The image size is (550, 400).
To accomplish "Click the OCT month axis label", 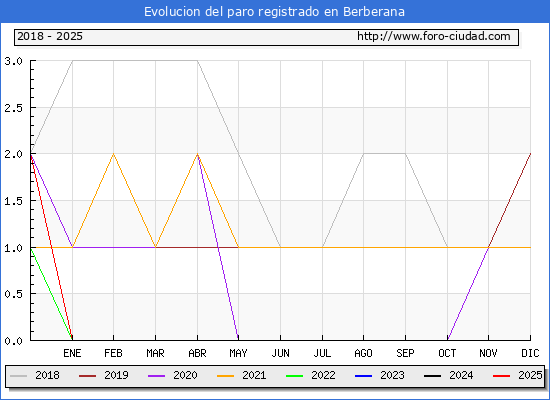I will [x=447, y=353].
